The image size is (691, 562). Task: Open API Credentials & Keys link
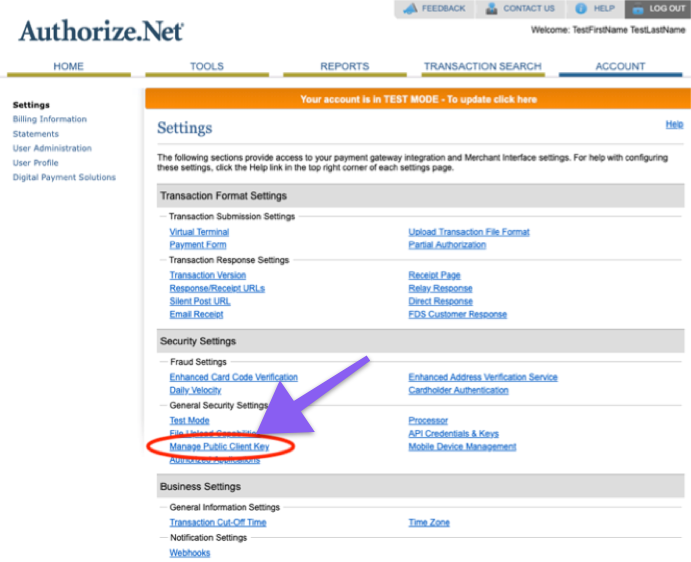point(453,434)
